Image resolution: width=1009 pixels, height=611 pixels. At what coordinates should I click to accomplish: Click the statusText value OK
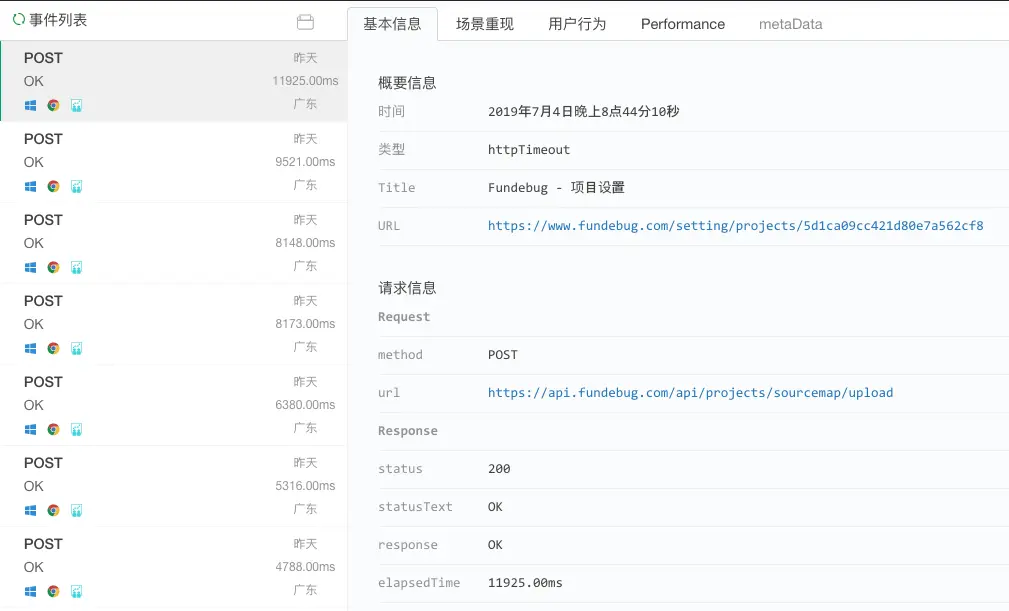[495, 507]
